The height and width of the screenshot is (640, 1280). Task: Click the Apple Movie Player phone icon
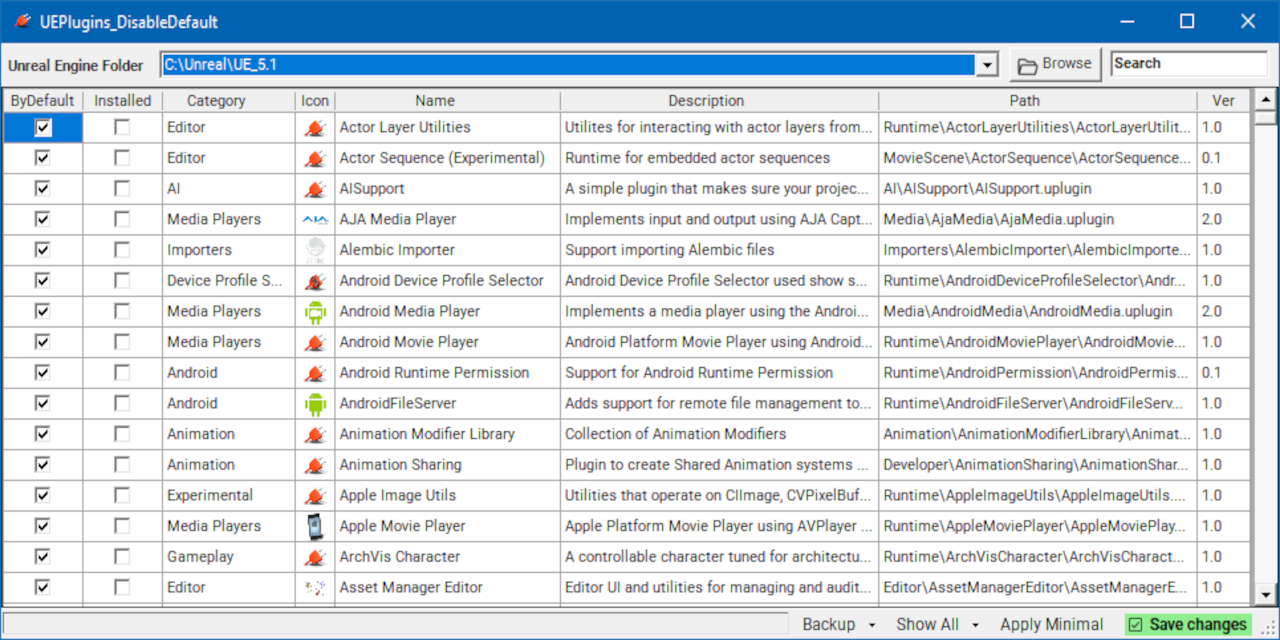point(315,526)
